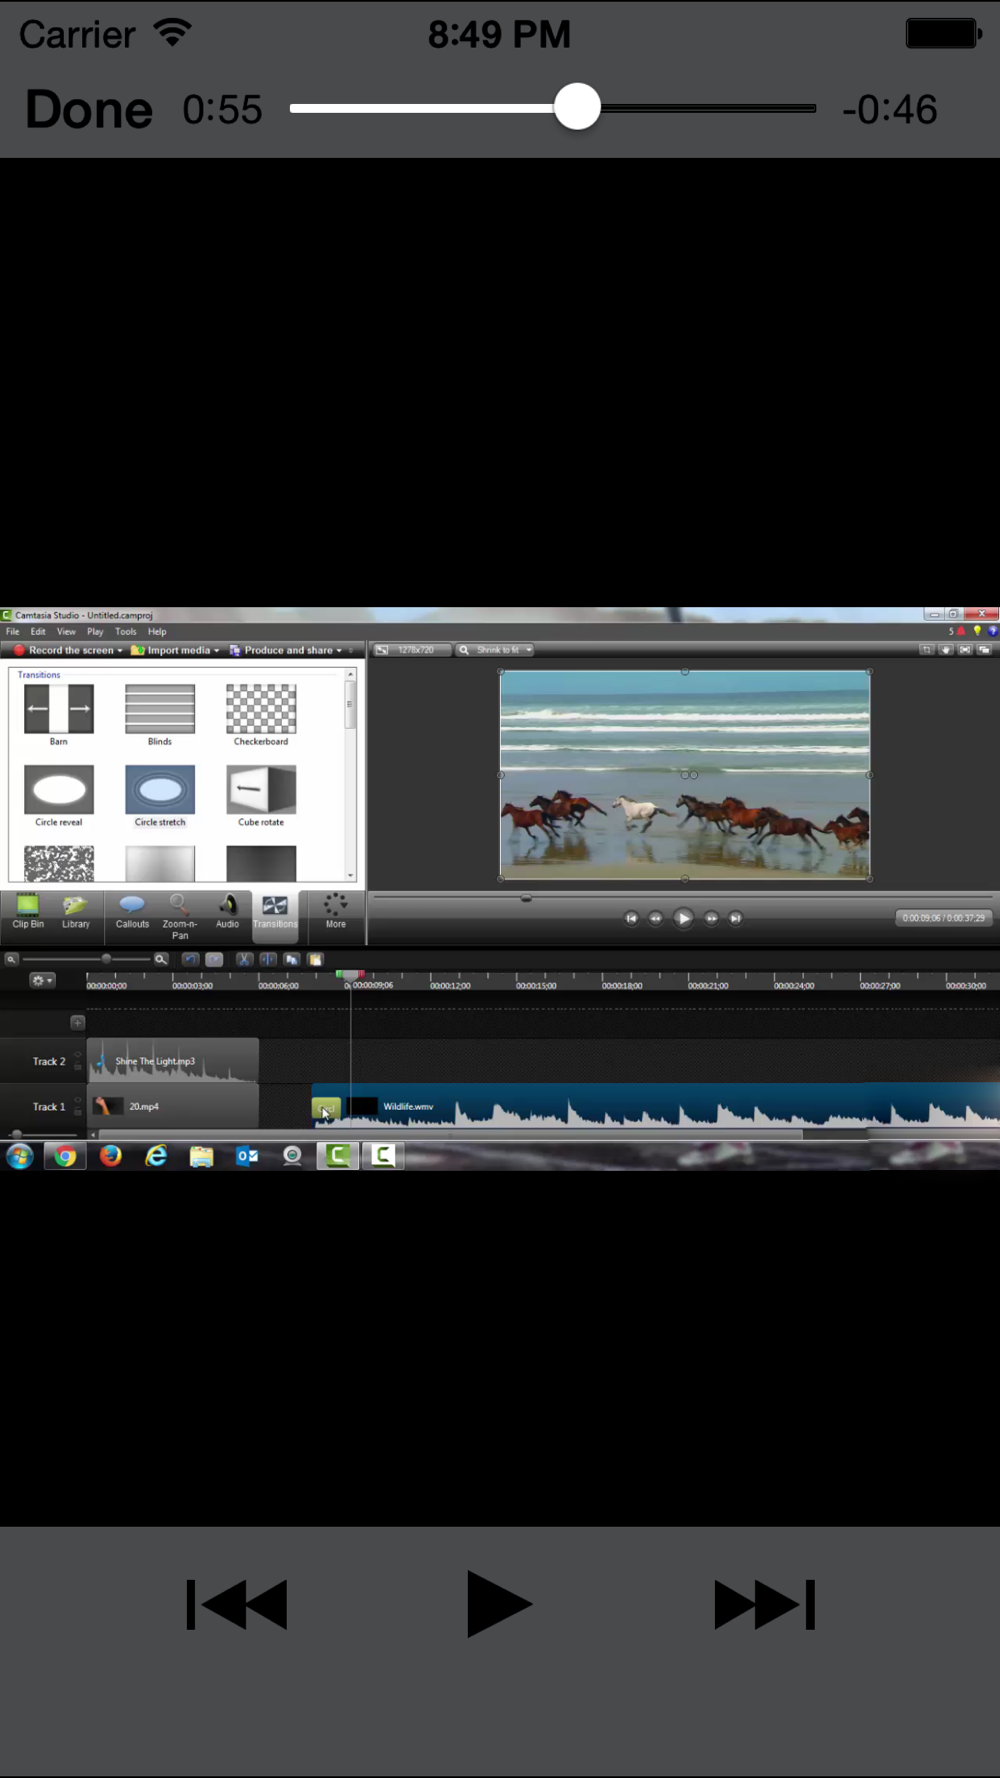This screenshot has height=1778, width=1000.
Task: Select the Circle reveal transition
Action: click(59, 789)
